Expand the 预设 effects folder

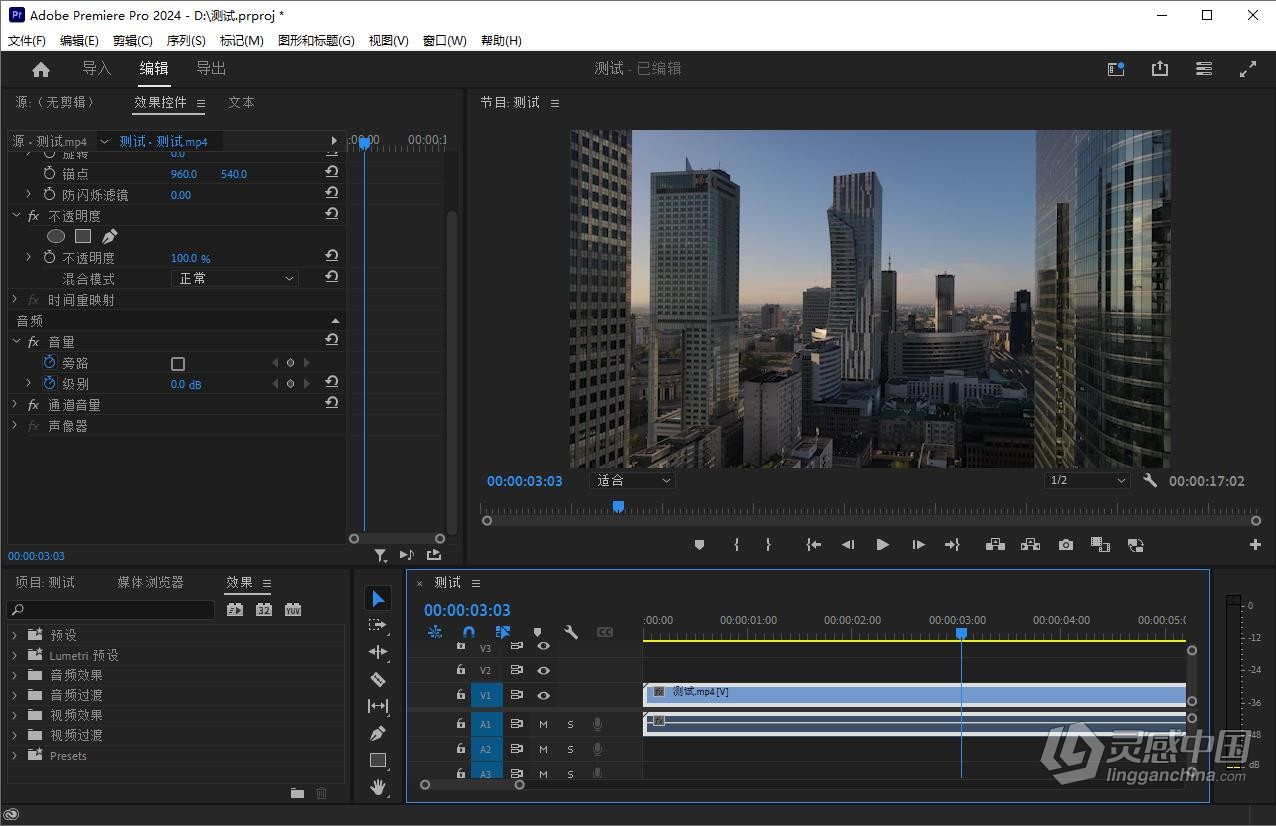coord(14,635)
